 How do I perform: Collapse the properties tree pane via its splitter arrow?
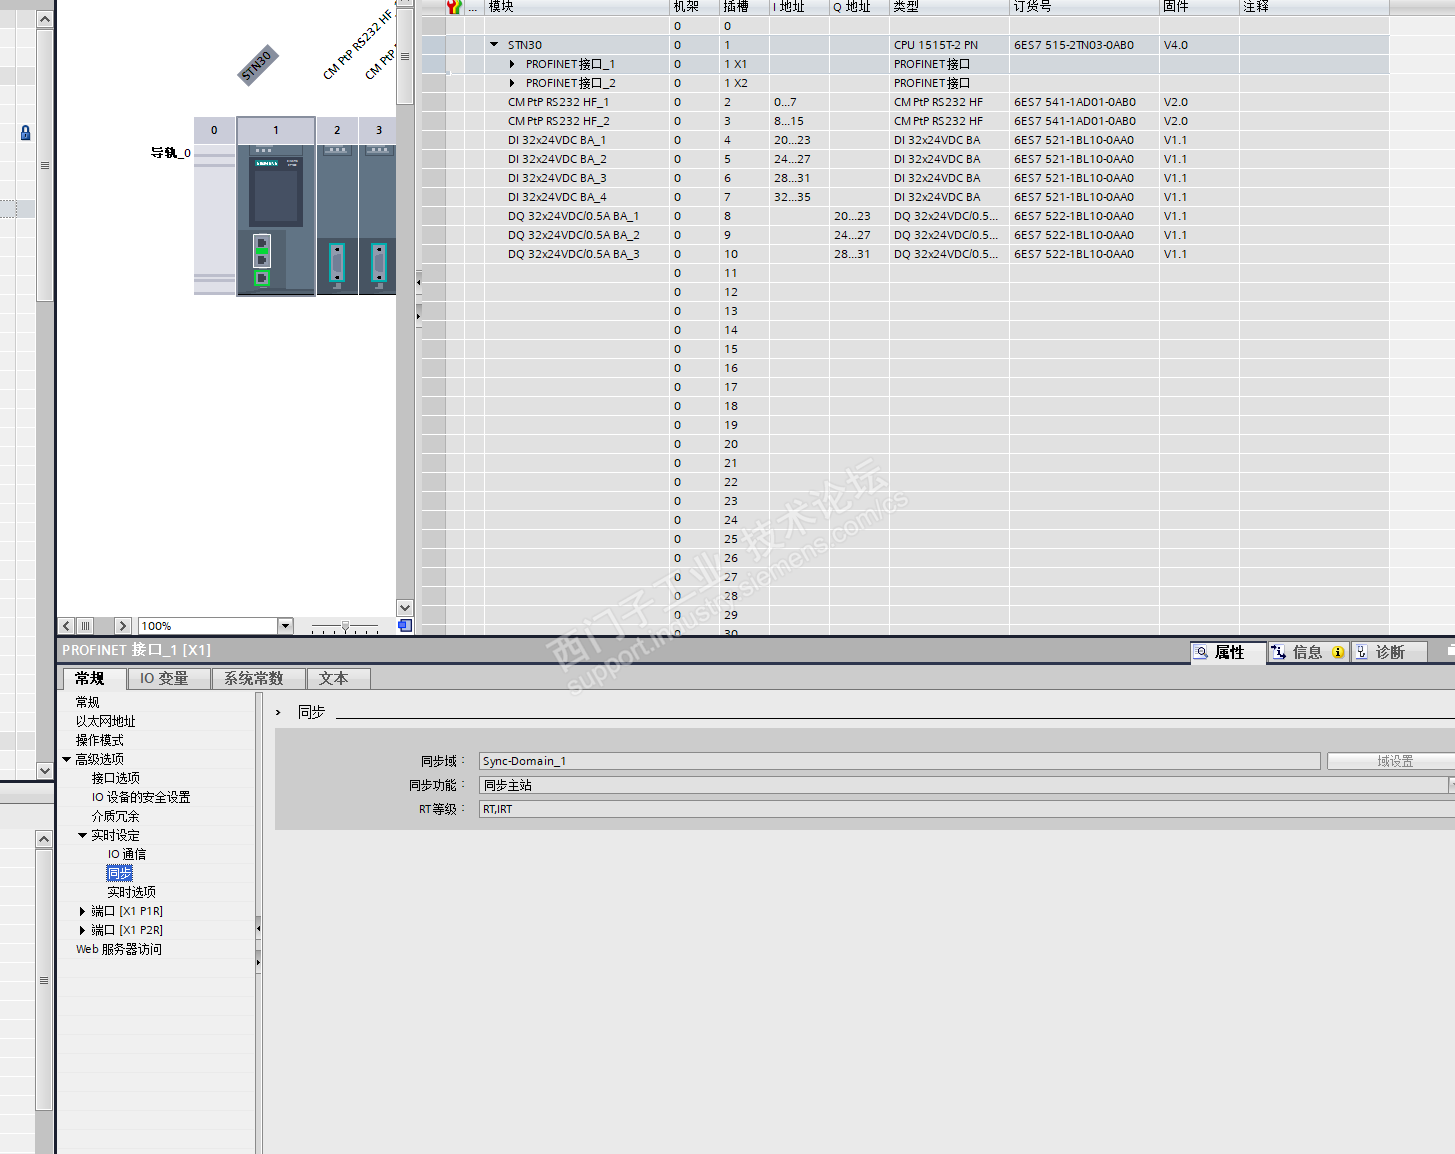point(259,929)
